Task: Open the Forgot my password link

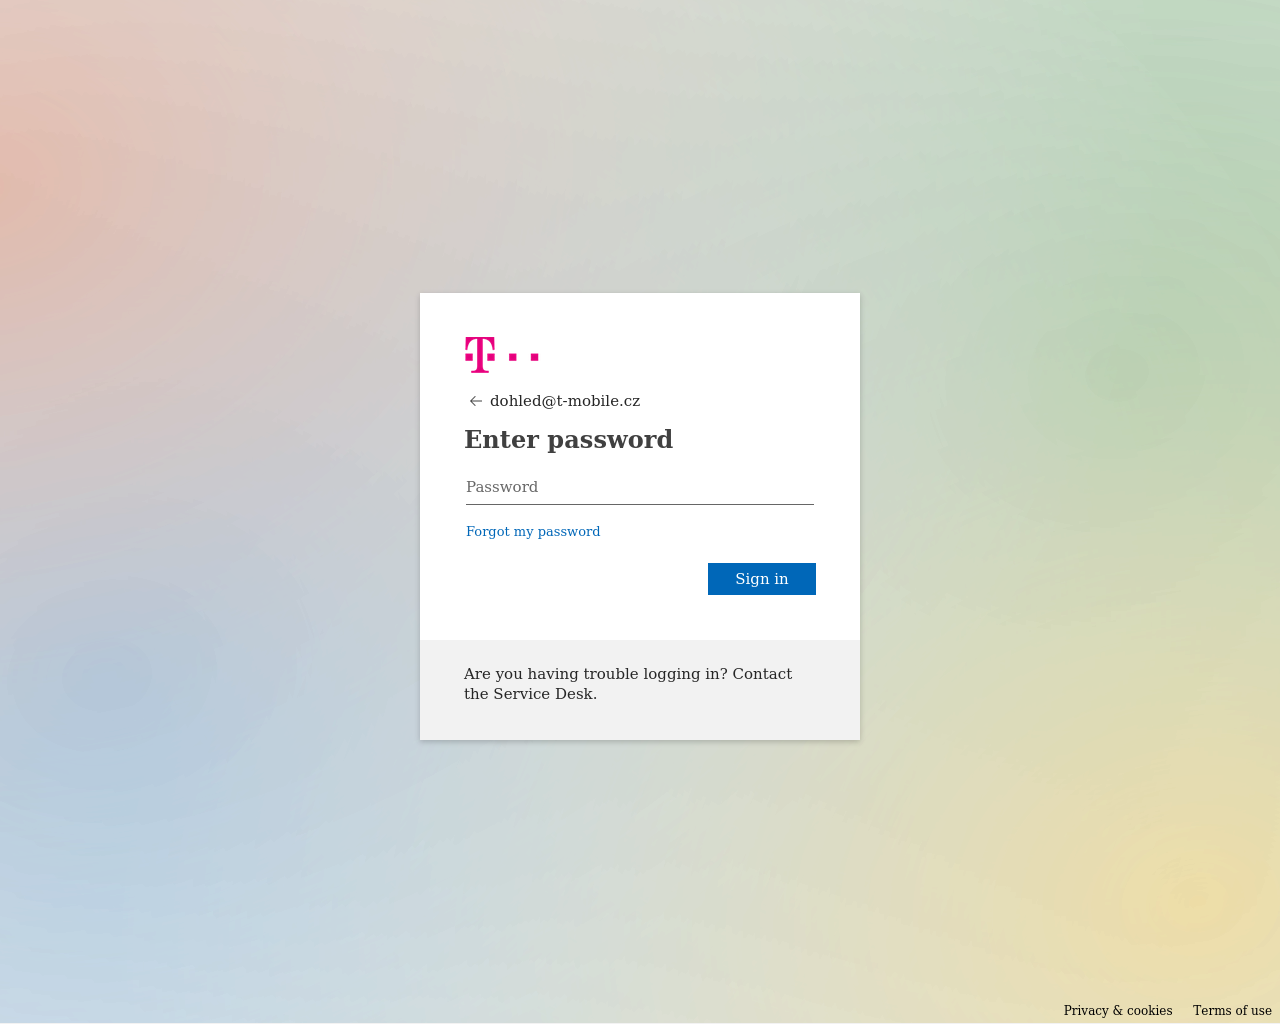Action: (x=533, y=531)
